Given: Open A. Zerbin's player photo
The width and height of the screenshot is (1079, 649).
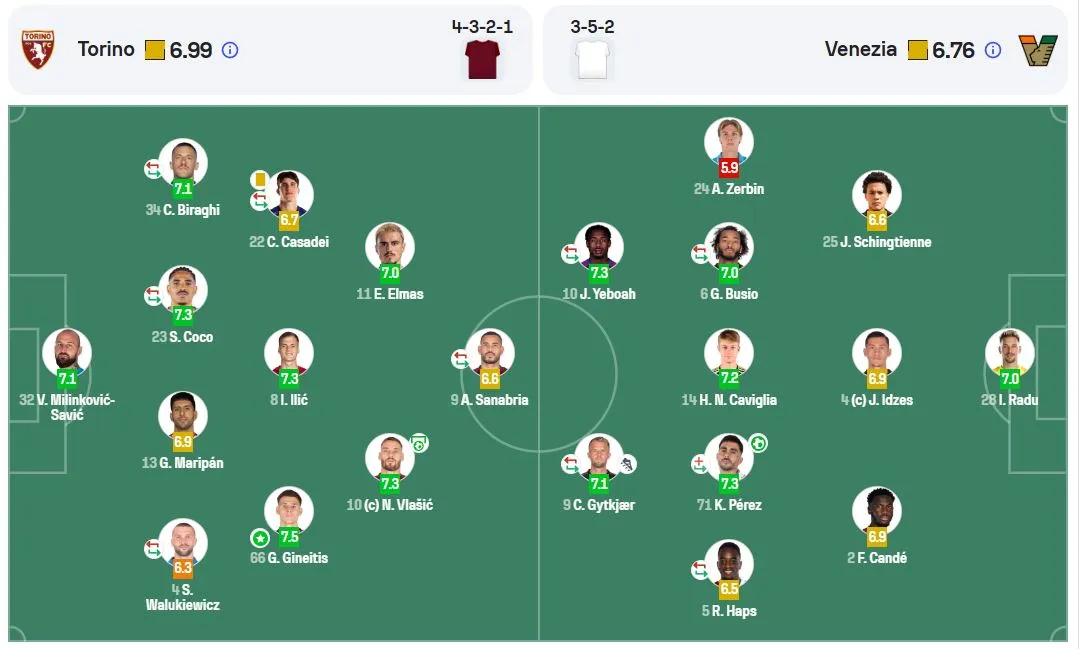Looking at the screenshot, I should point(729,142).
